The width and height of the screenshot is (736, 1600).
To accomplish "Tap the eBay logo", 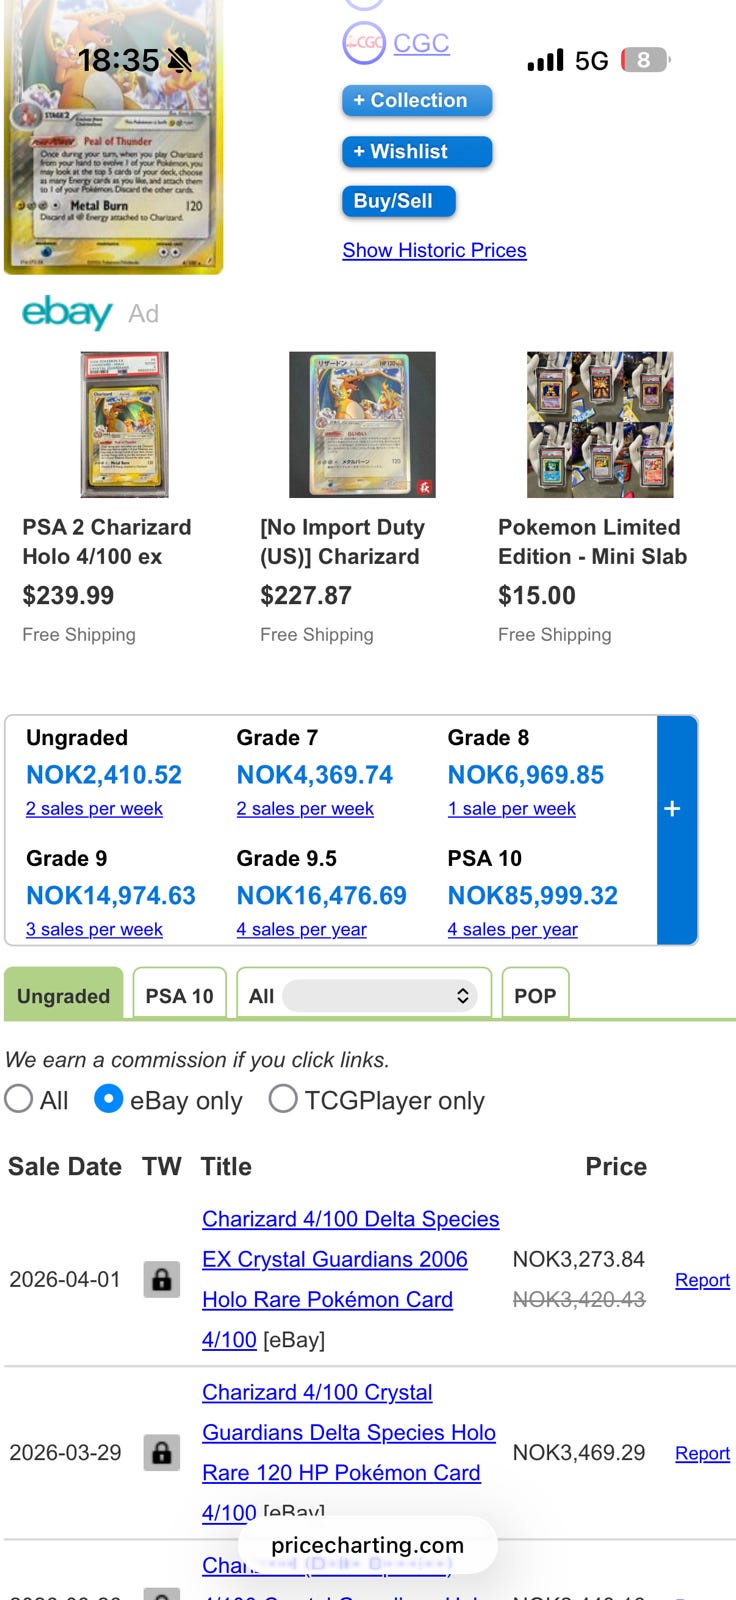I will [x=67, y=312].
